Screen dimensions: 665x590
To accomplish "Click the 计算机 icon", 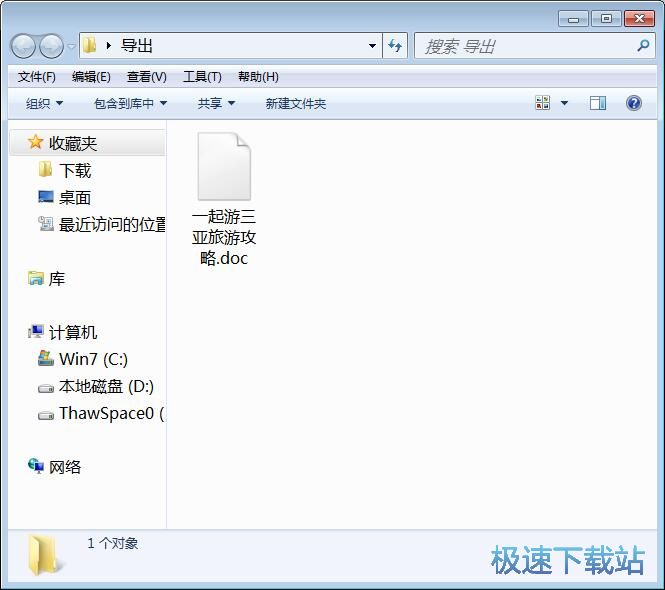I will tap(36, 331).
